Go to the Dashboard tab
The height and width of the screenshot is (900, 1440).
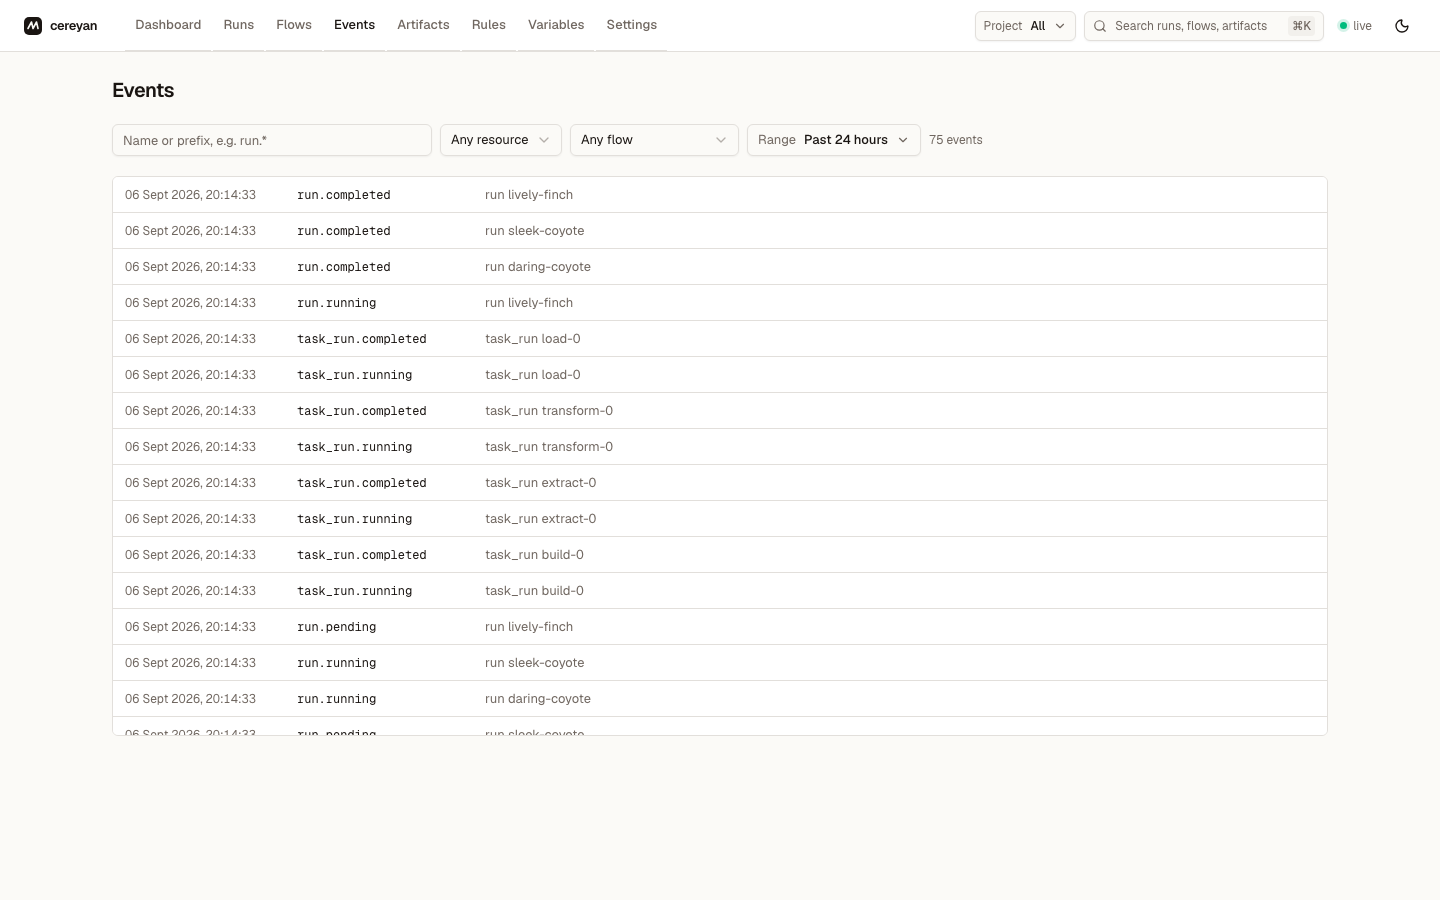click(x=168, y=25)
